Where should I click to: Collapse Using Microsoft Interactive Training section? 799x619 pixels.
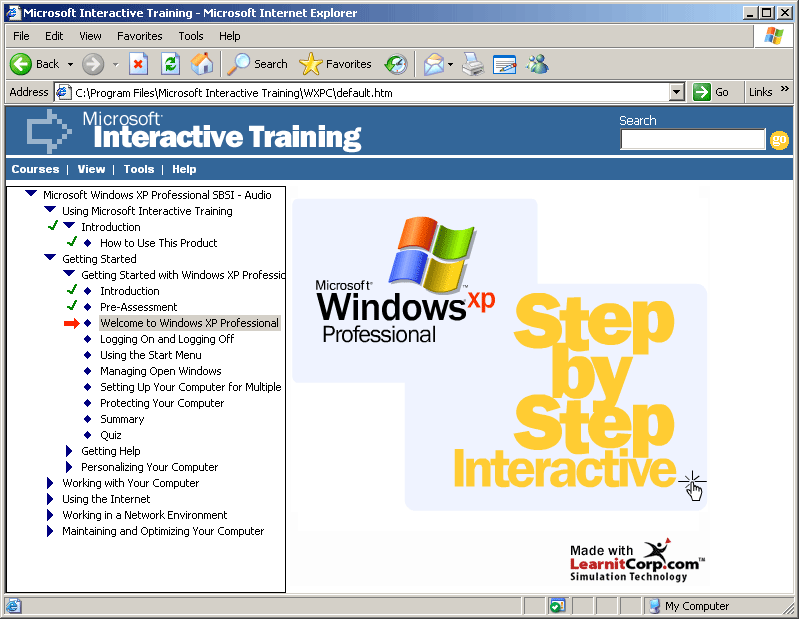(50, 209)
